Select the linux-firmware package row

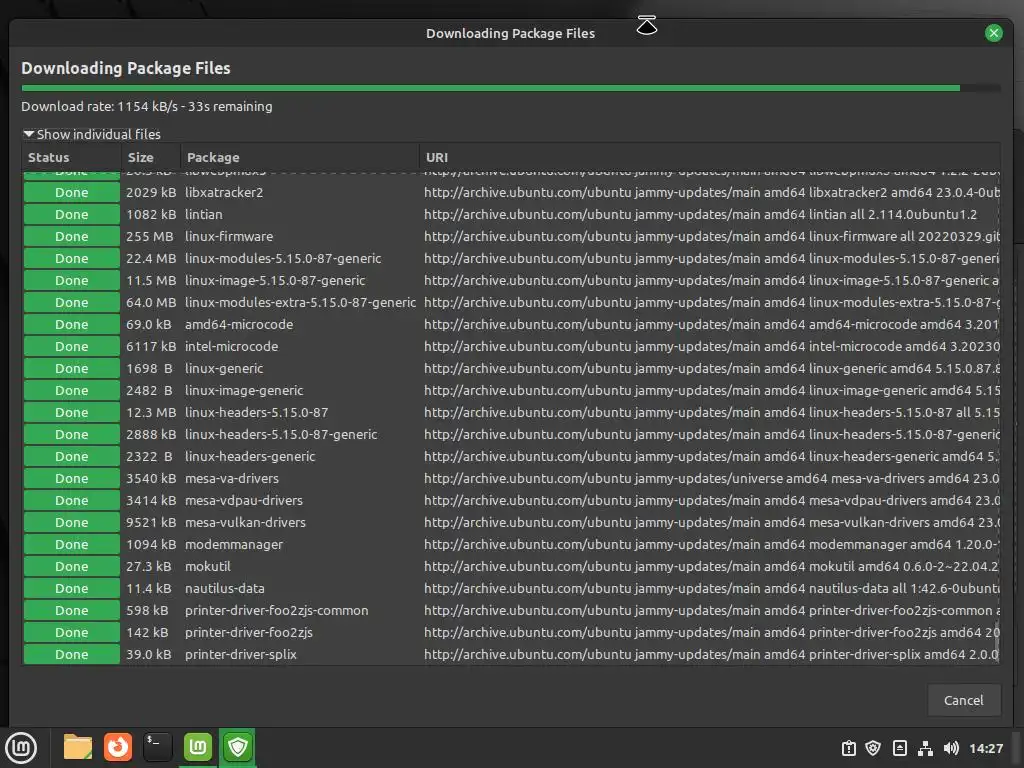tap(511, 236)
